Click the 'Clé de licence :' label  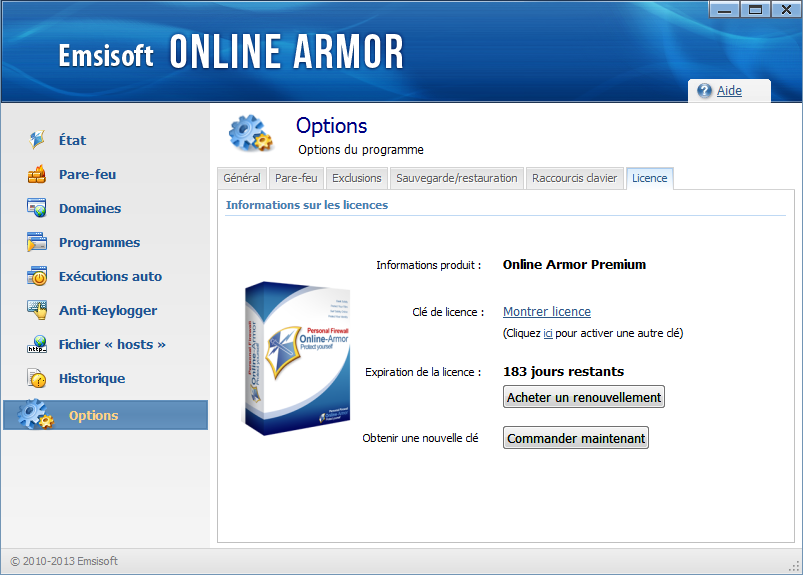(x=448, y=312)
